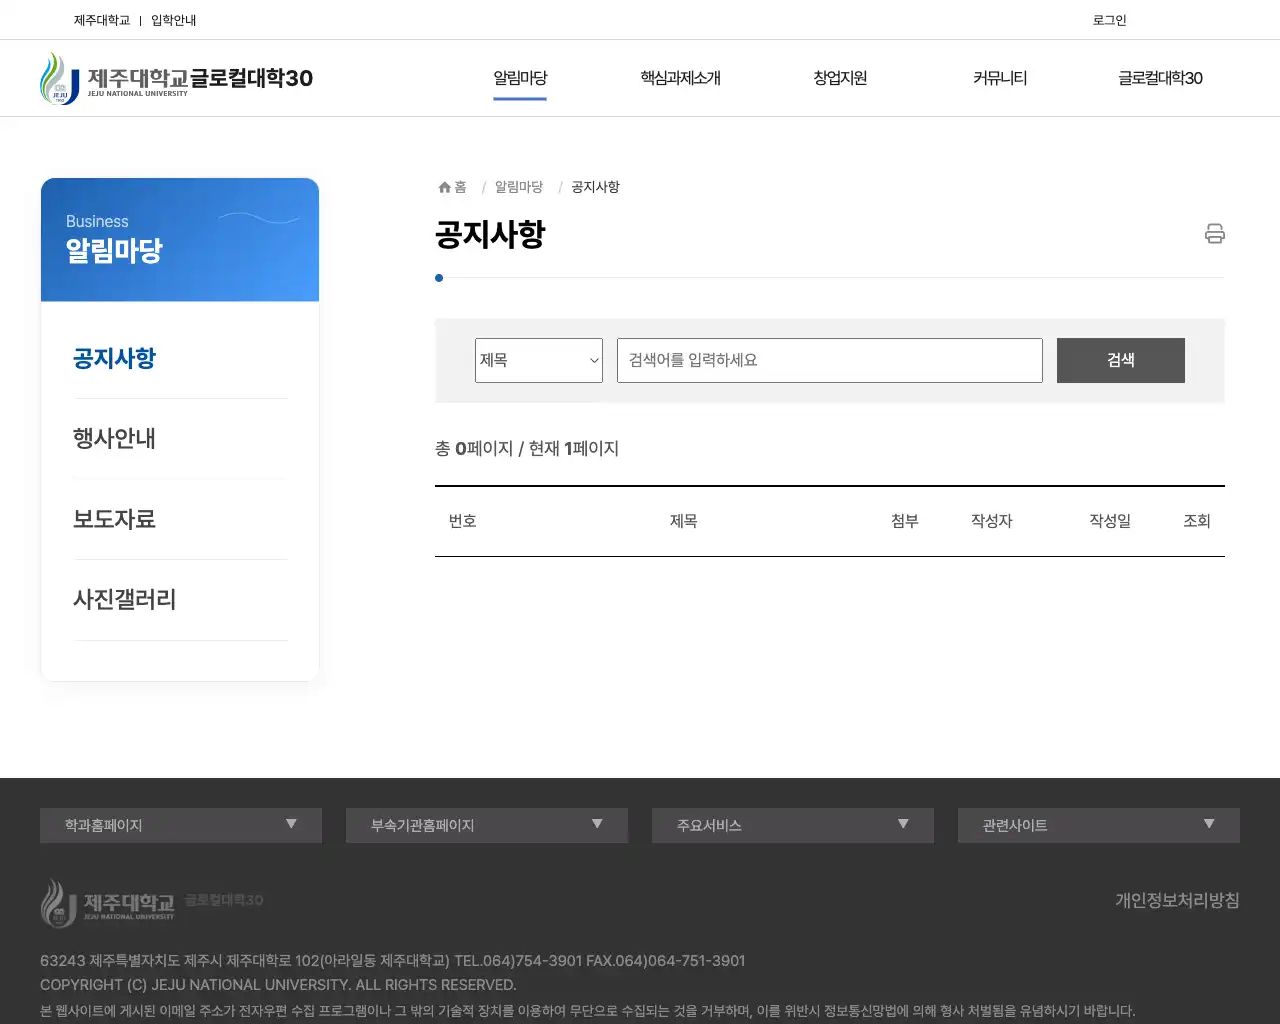Select the 알림마당 navigation menu
Image resolution: width=1280 pixels, height=1024 pixels.
[519, 78]
